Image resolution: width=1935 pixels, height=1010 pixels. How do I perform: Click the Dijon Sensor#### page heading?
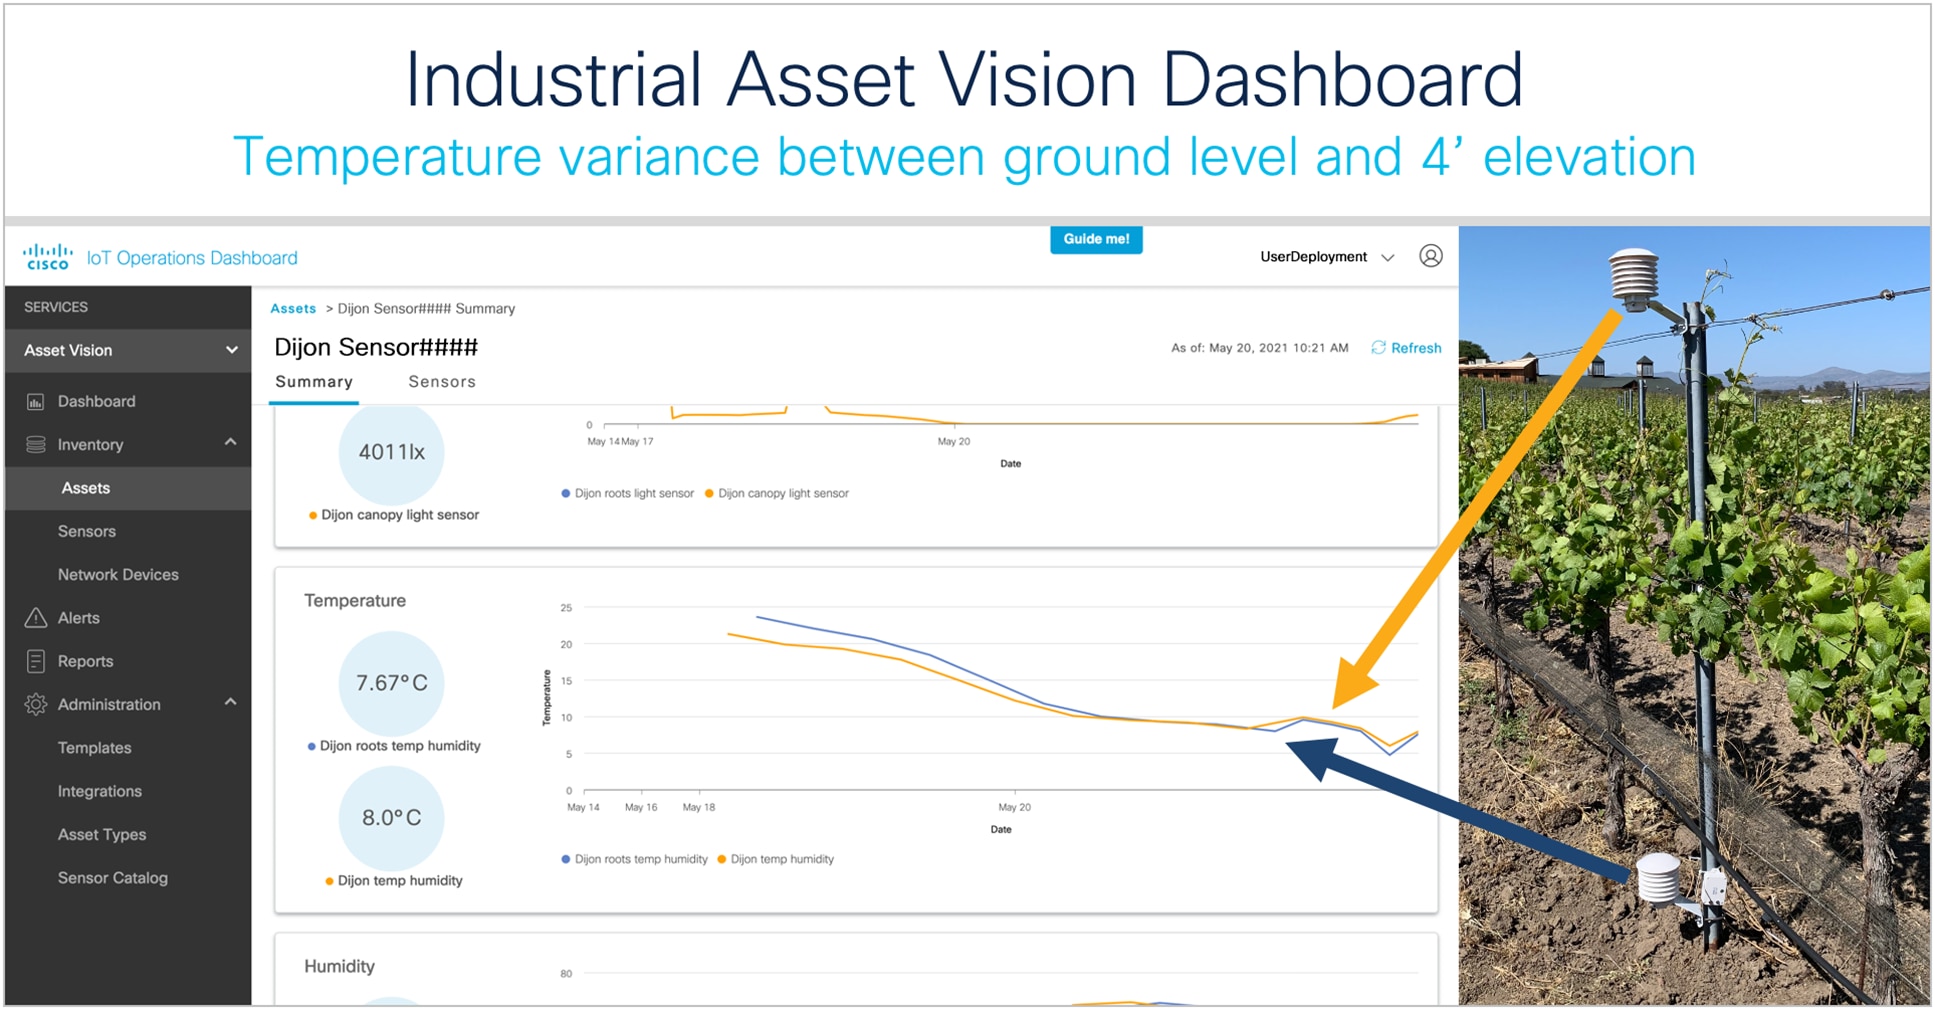point(376,347)
